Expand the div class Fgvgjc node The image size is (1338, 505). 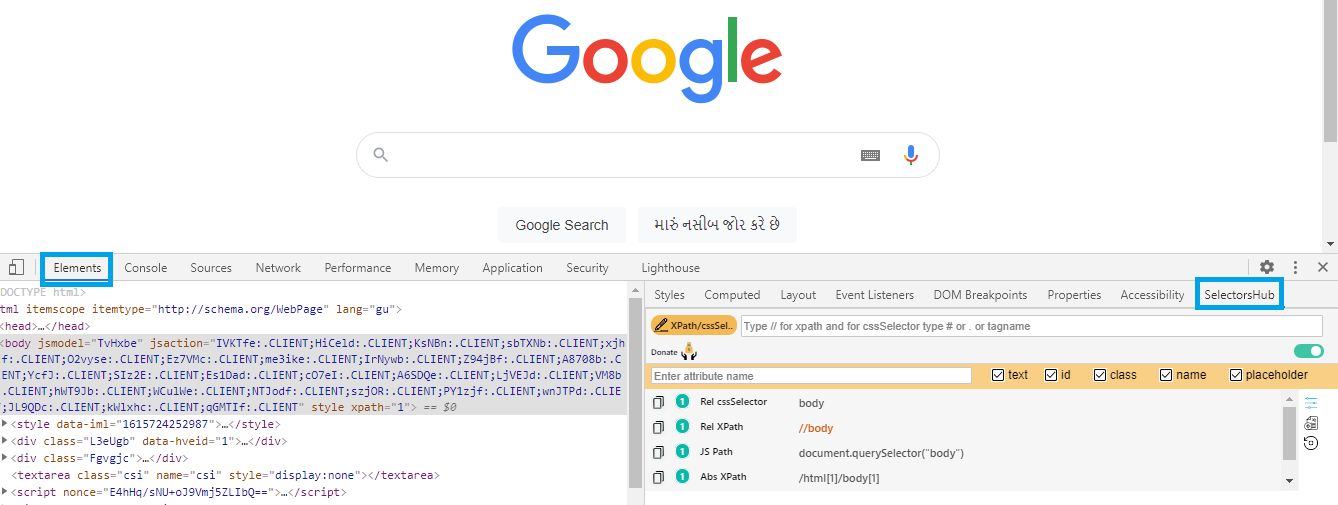point(5,458)
